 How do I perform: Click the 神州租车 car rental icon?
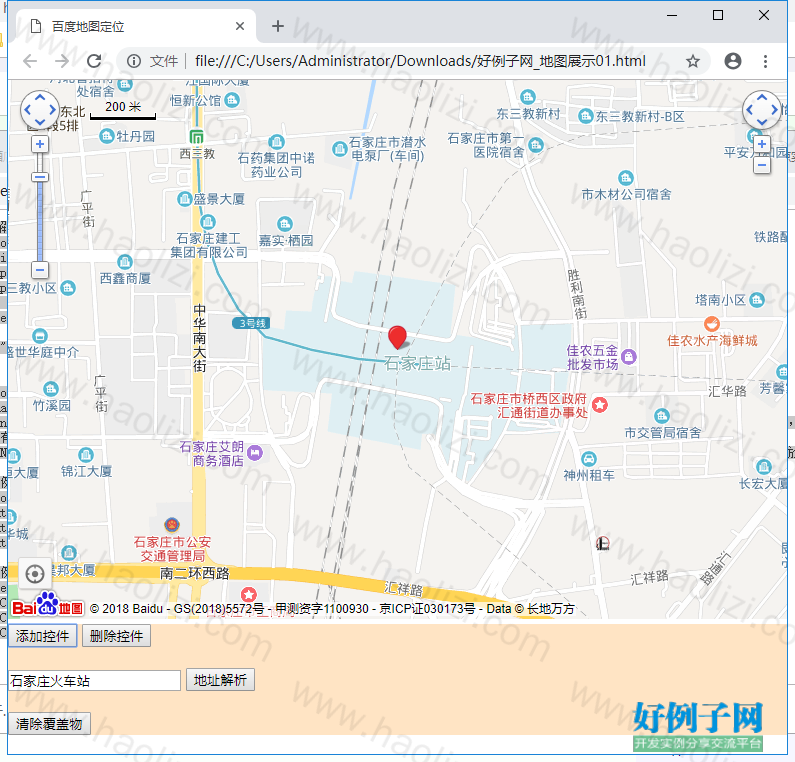(x=589, y=459)
